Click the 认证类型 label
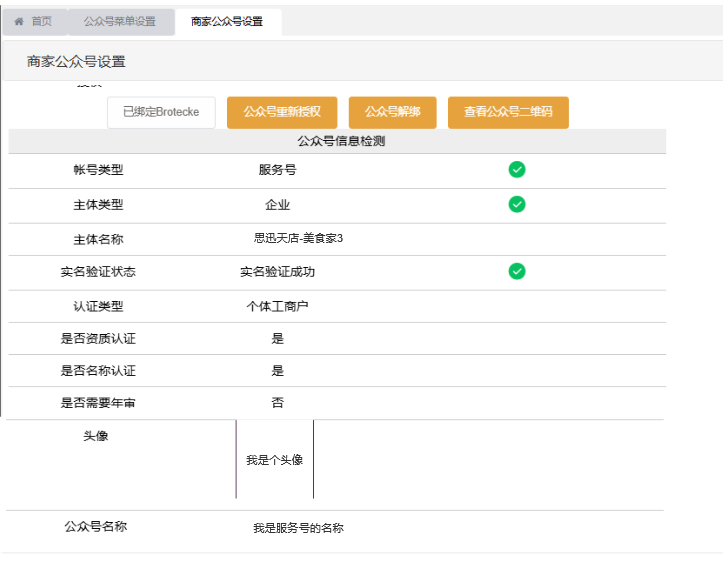The height and width of the screenshot is (573, 723). click(x=98, y=307)
